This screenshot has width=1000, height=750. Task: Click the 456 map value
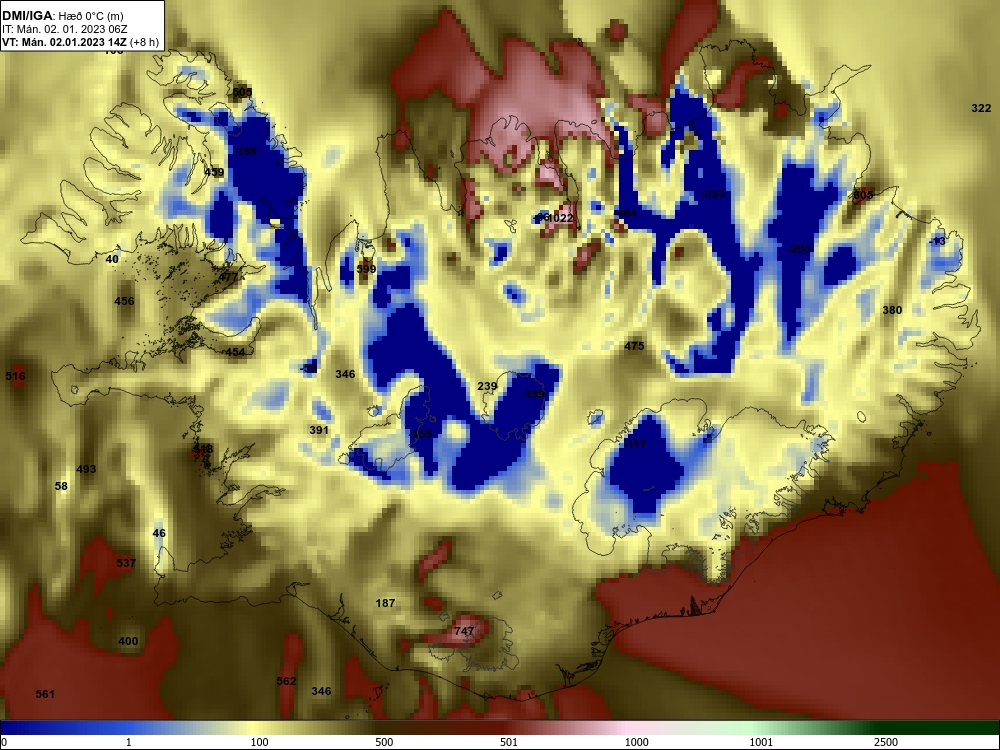pos(124,301)
